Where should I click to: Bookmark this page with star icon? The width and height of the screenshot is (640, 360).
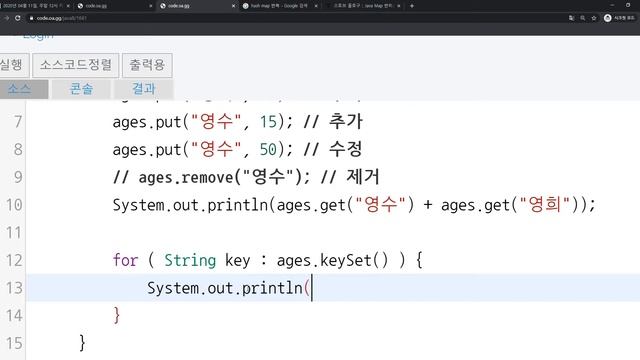click(x=594, y=18)
